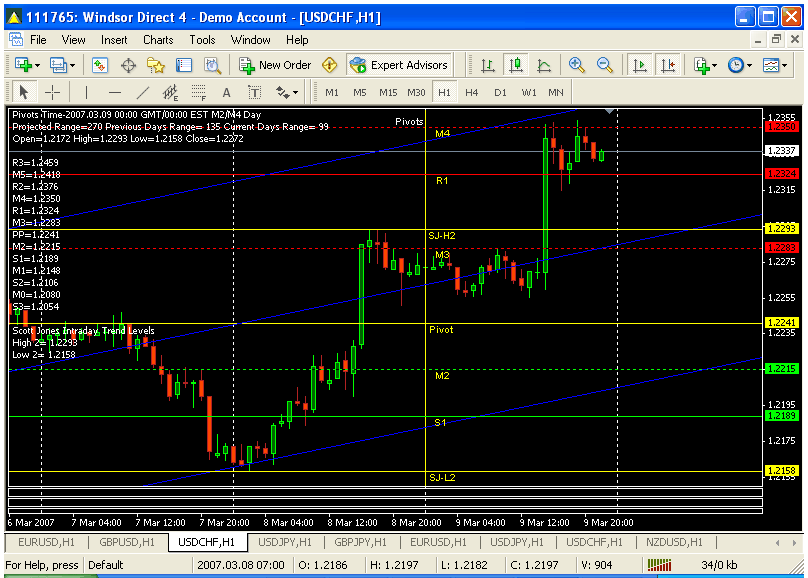Open the New Order dialog
This screenshot has height=578, width=808.
[x=276, y=65]
